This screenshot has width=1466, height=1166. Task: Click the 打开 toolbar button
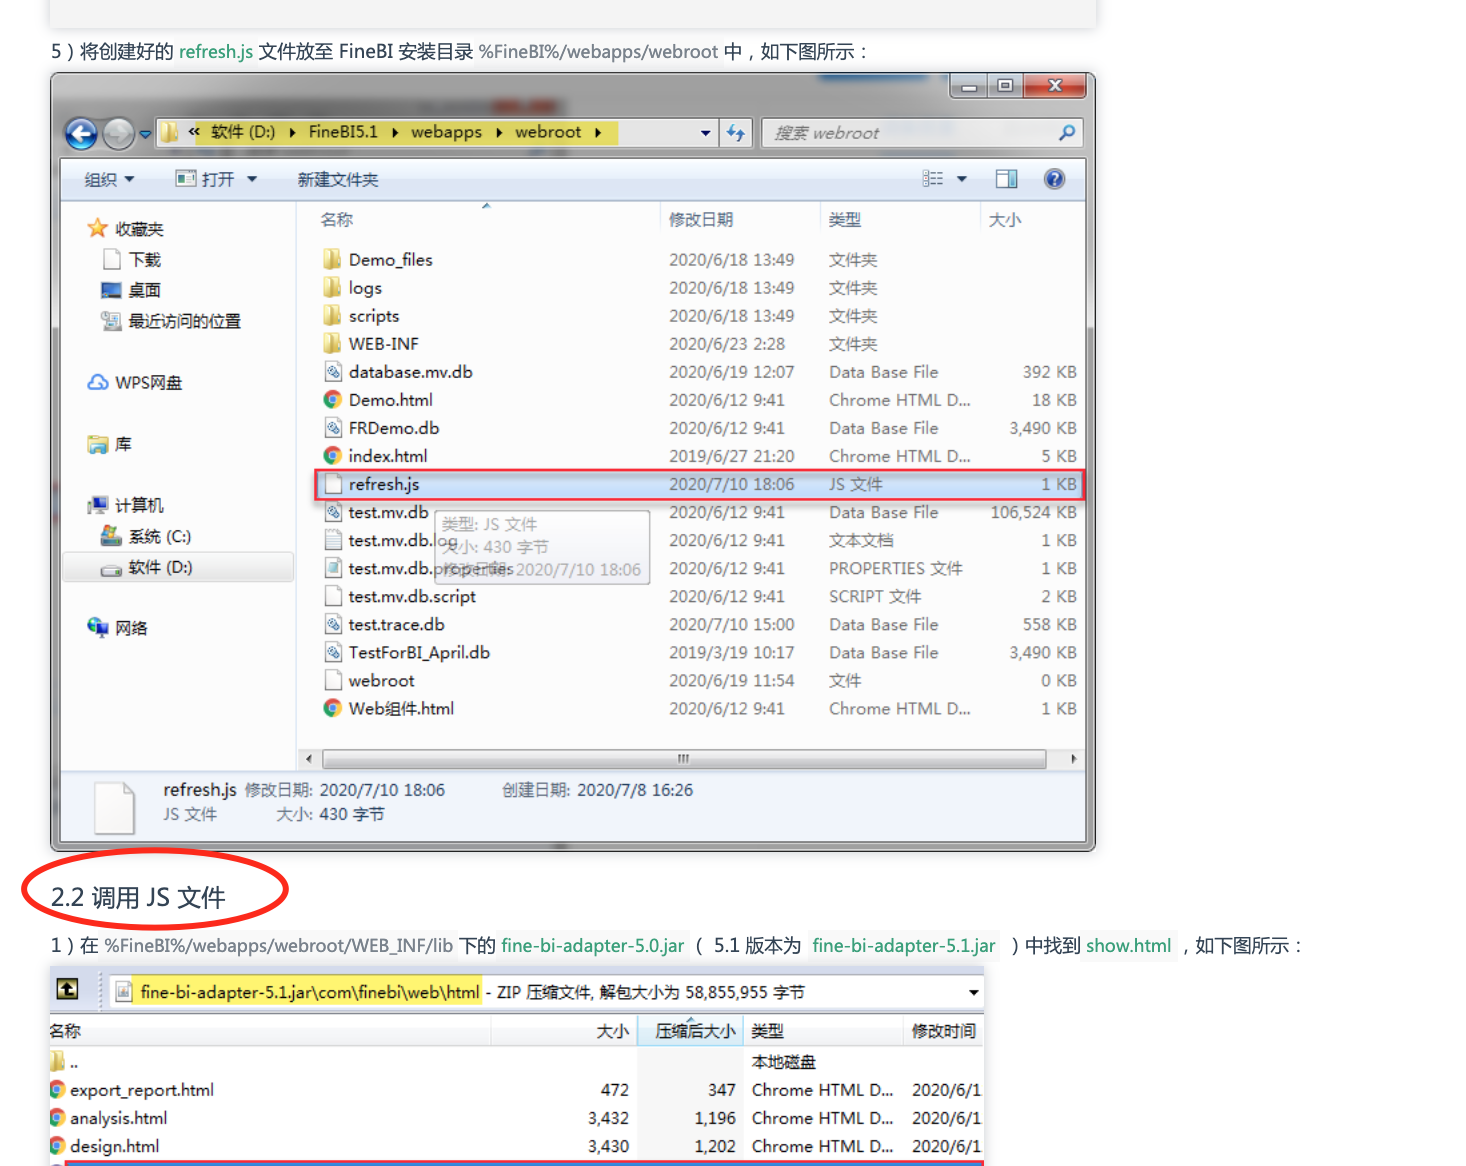click(206, 179)
